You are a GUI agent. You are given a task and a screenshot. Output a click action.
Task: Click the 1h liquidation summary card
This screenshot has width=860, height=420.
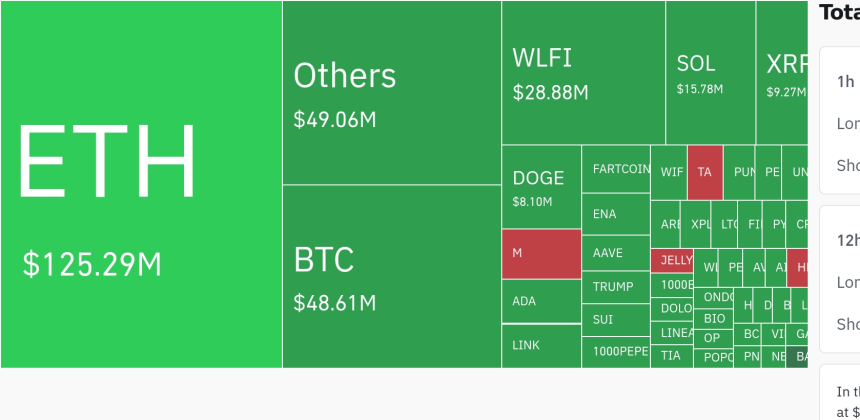(x=840, y=120)
